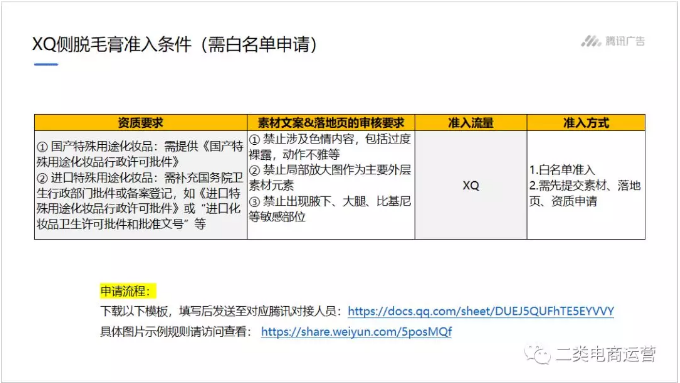Click the highlighted 申请流程 label
This screenshot has width=680, height=383.
click(x=128, y=291)
